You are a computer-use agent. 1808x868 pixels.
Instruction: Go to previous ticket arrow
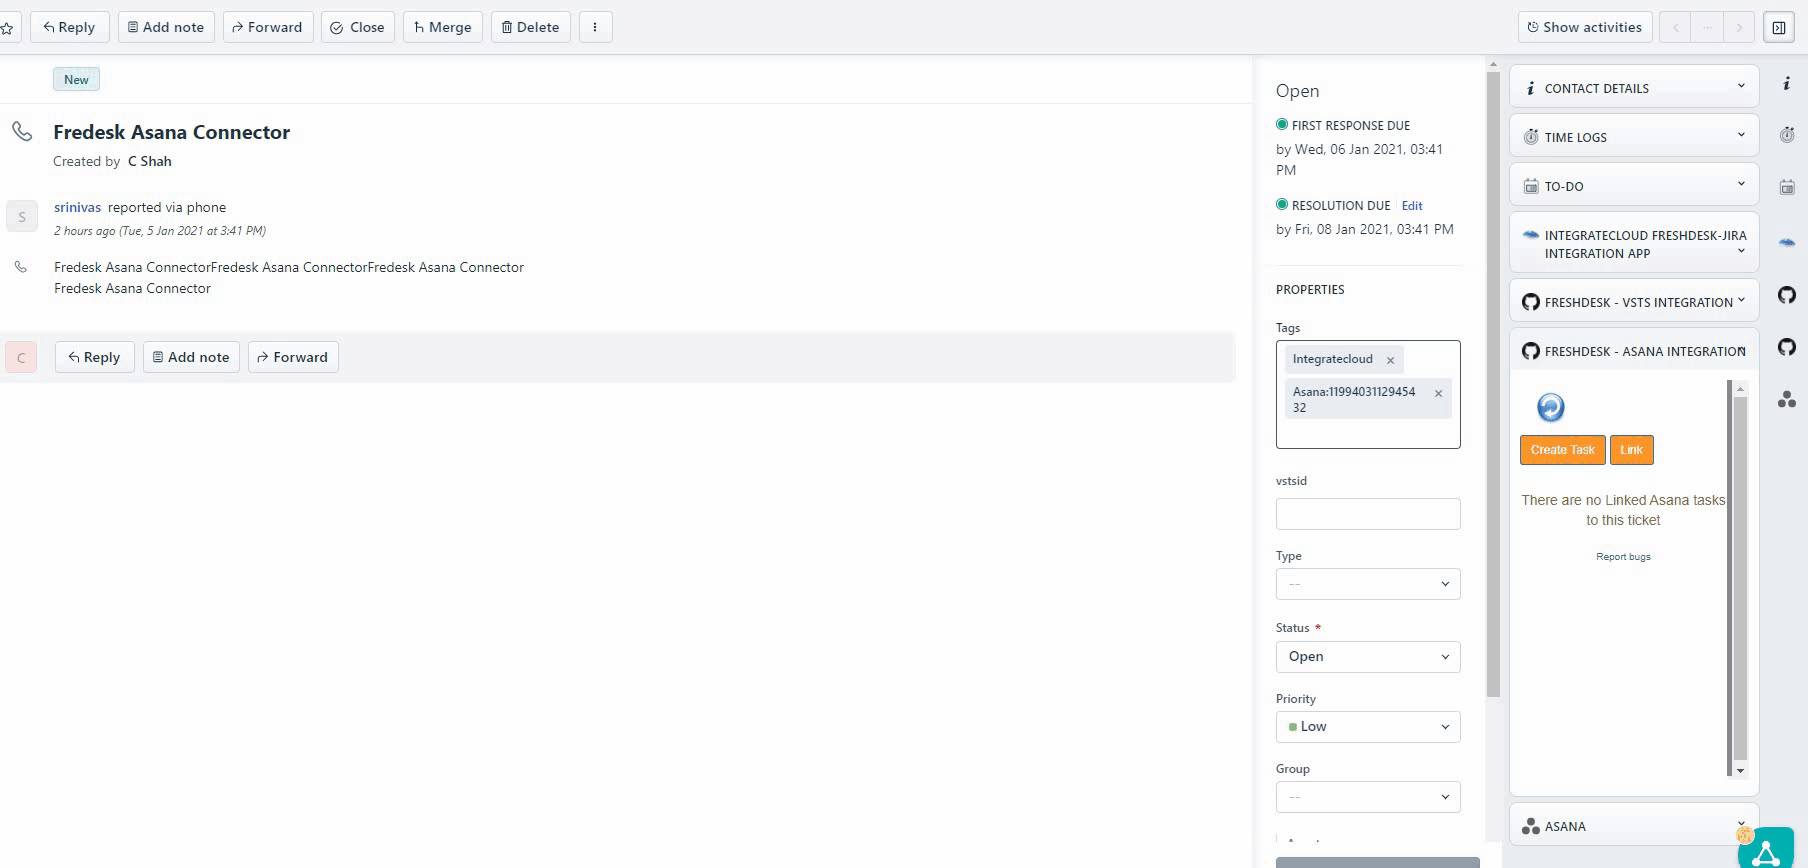pos(1675,27)
